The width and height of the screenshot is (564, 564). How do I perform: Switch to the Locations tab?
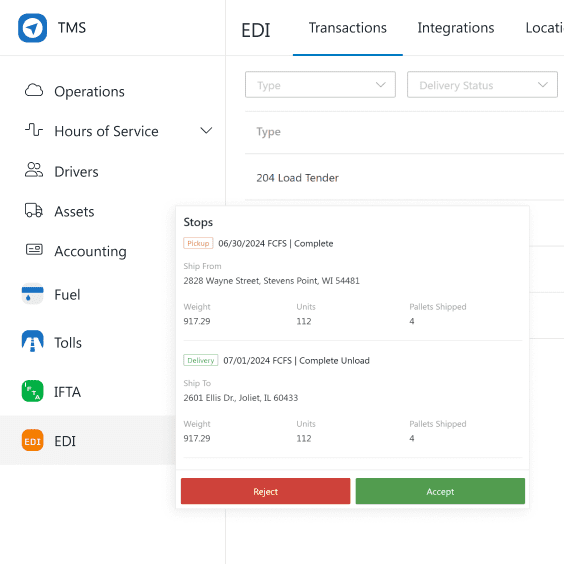[545, 28]
